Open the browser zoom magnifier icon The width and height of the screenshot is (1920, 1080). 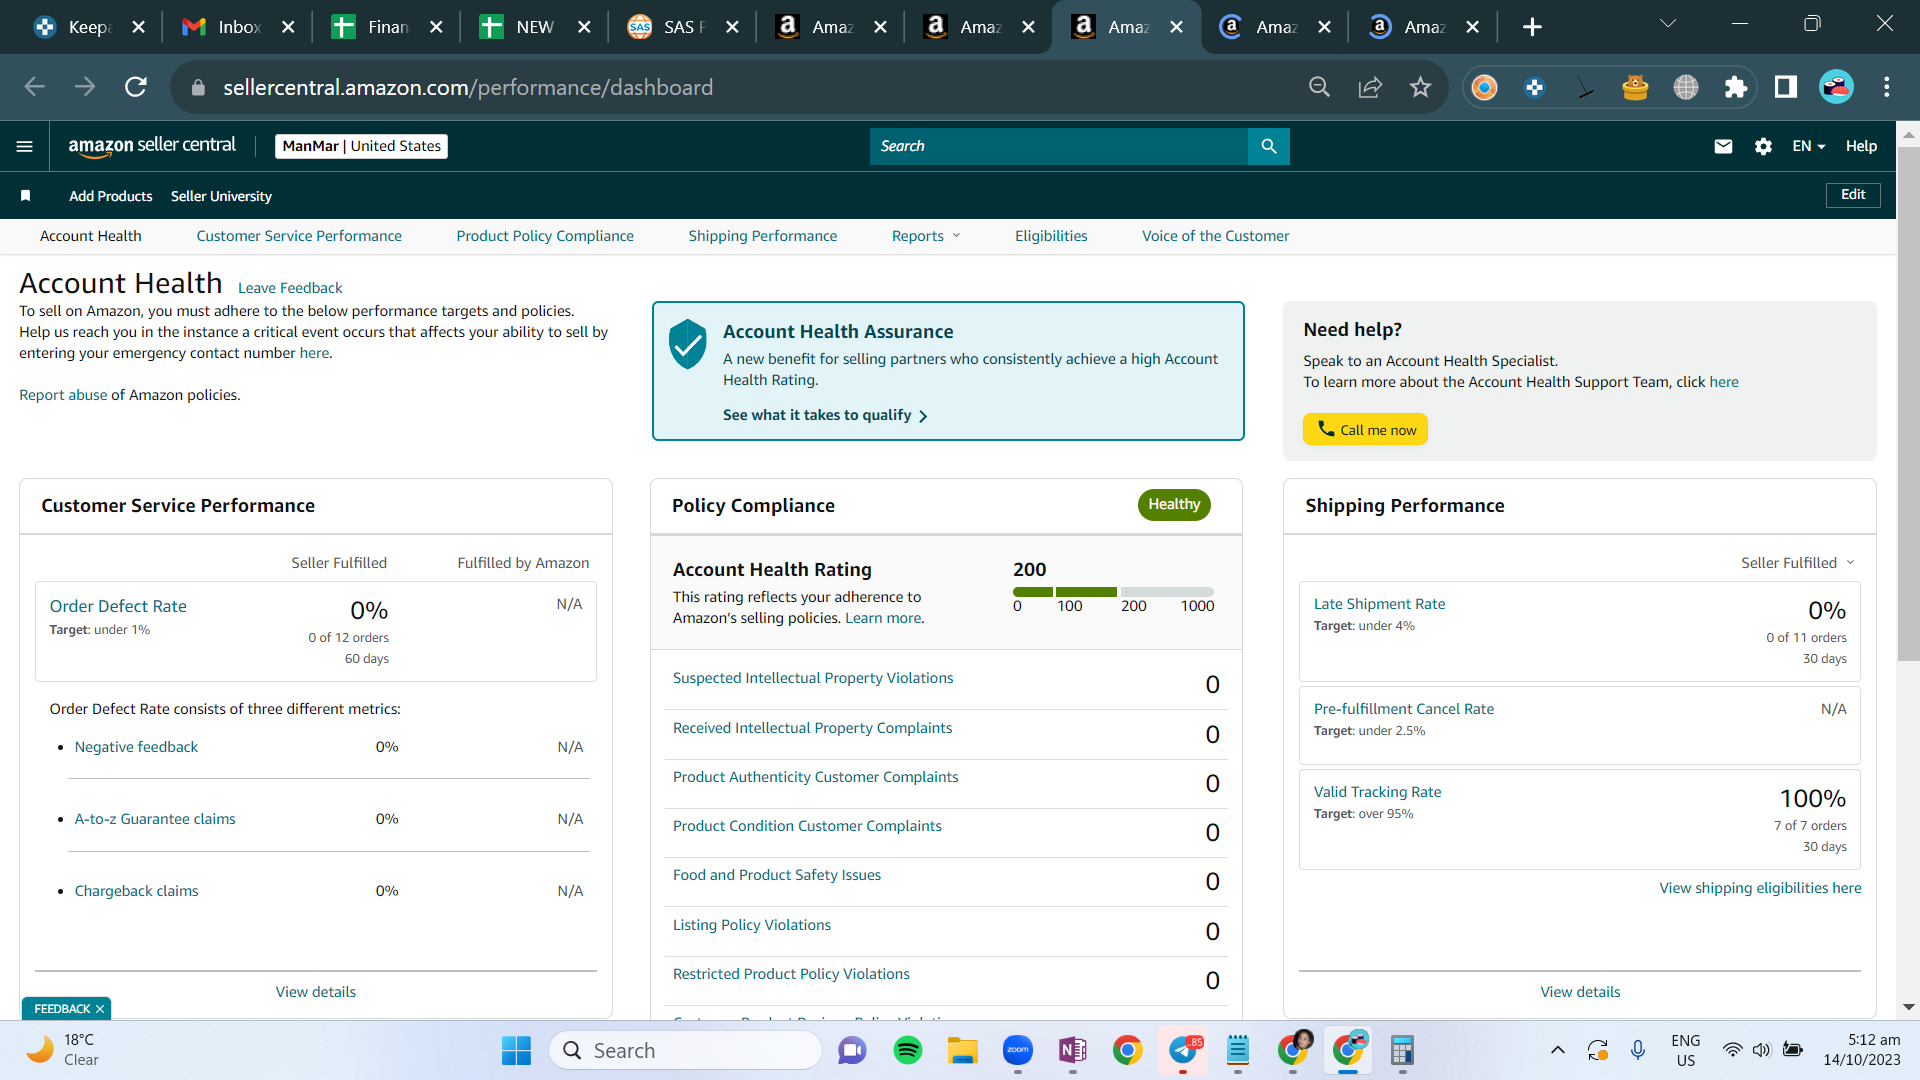click(1319, 87)
